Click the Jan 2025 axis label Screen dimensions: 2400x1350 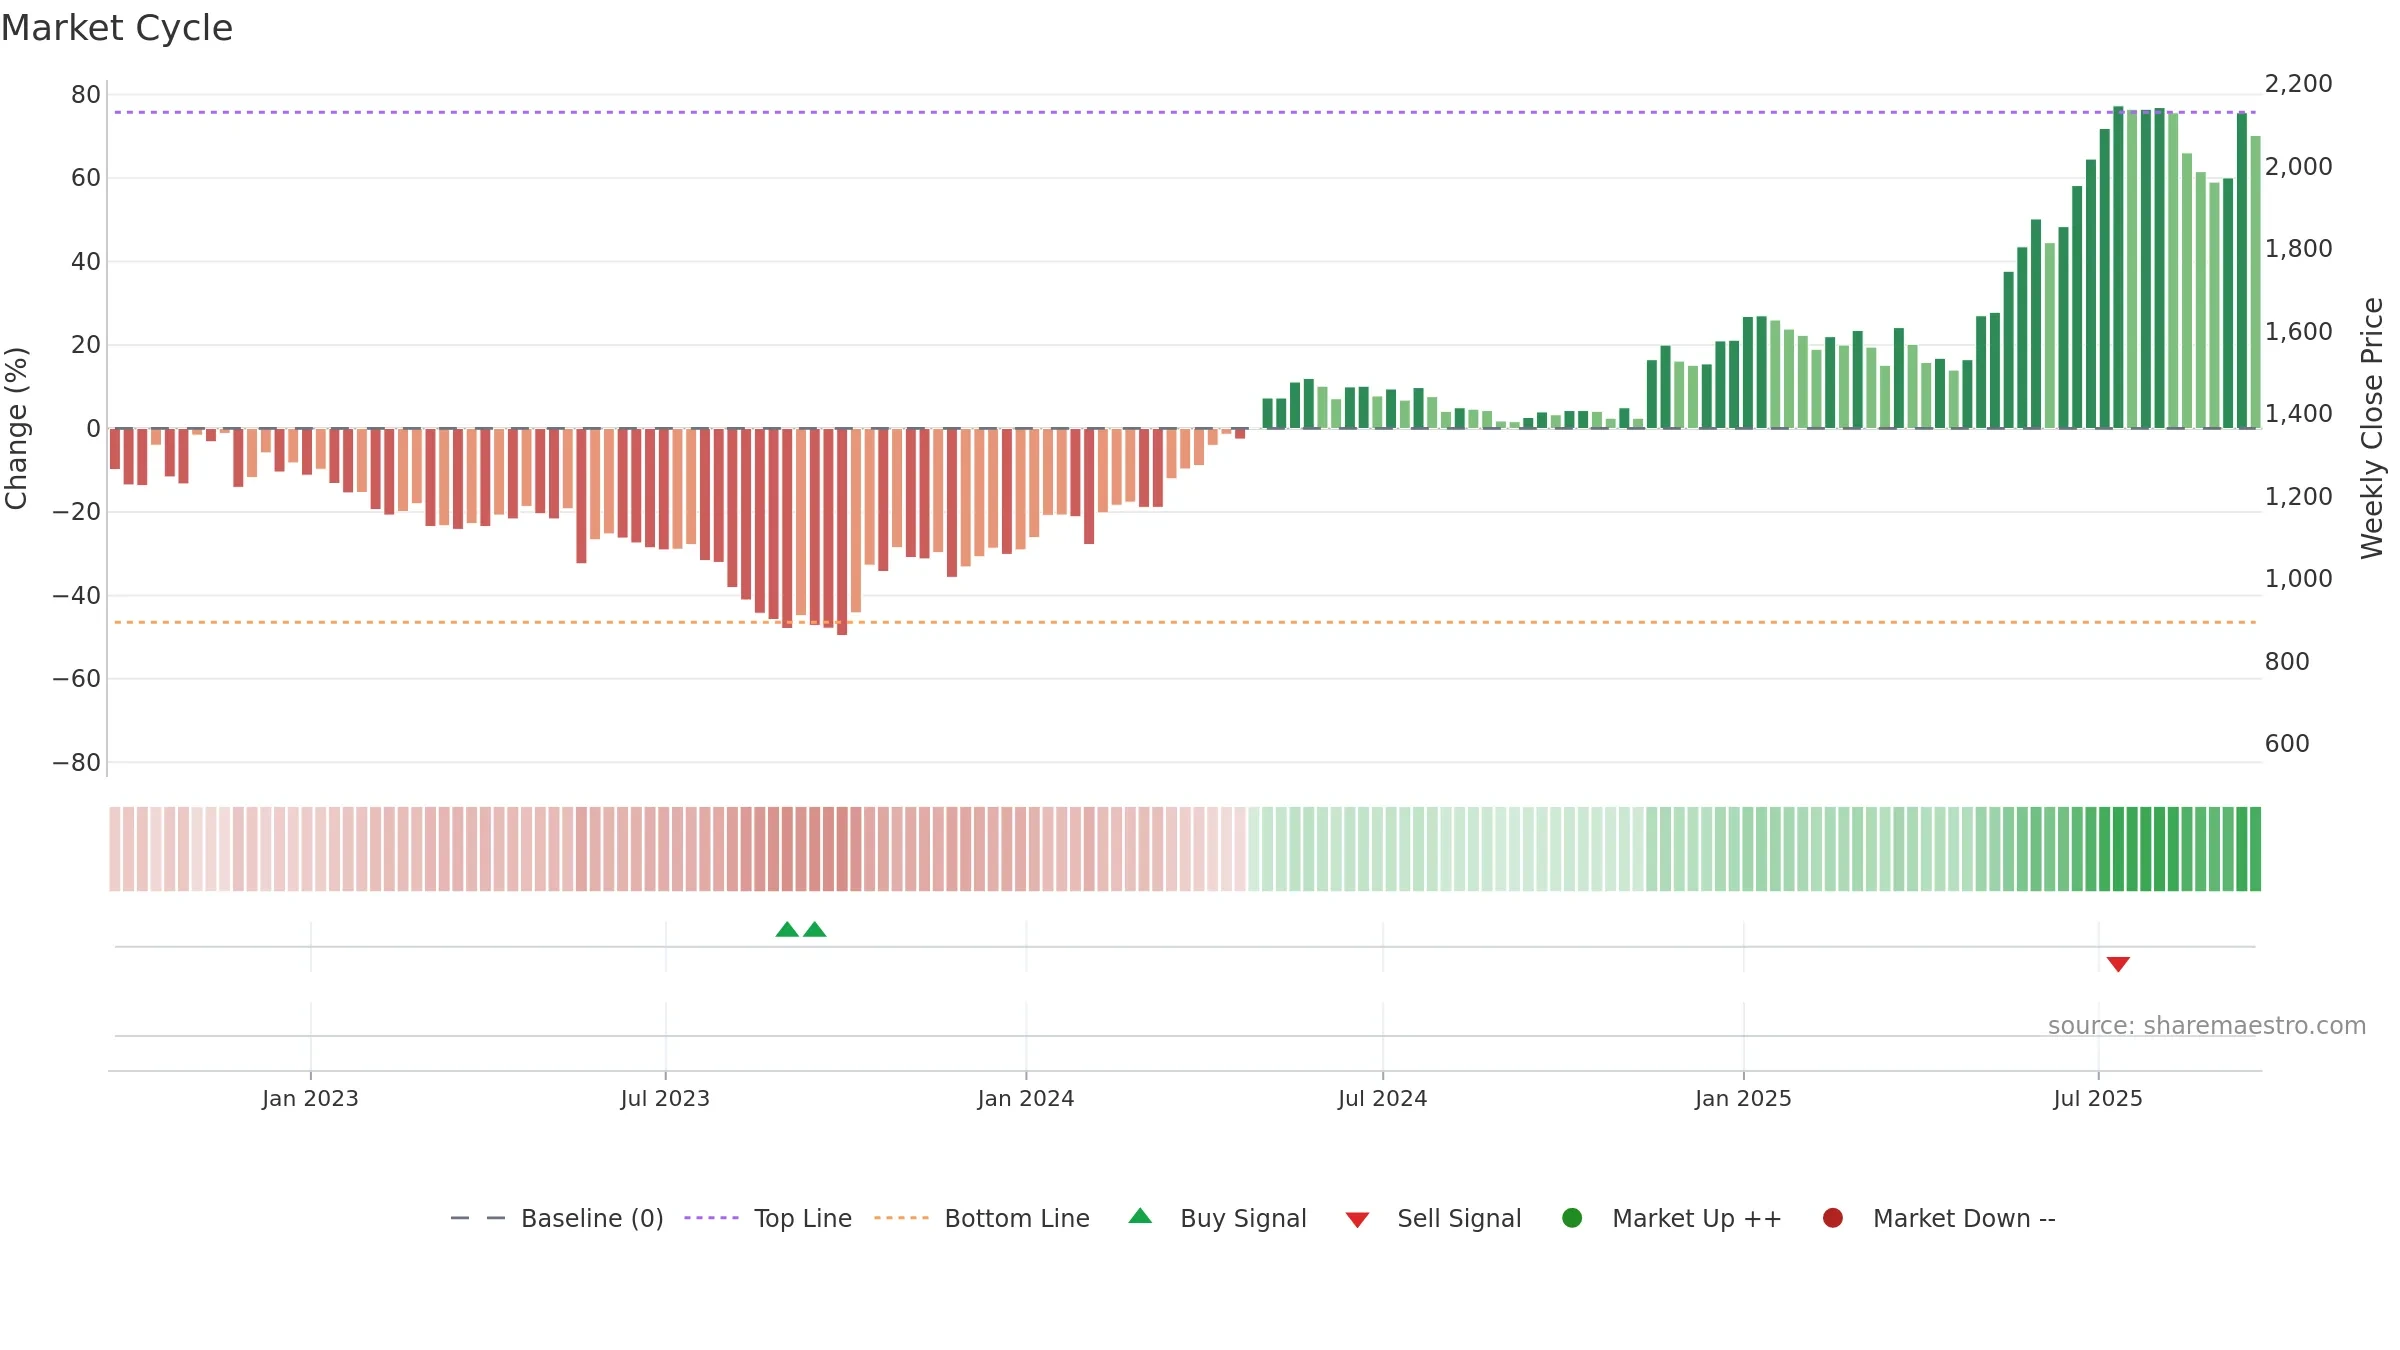click(x=1743, y=1098)
